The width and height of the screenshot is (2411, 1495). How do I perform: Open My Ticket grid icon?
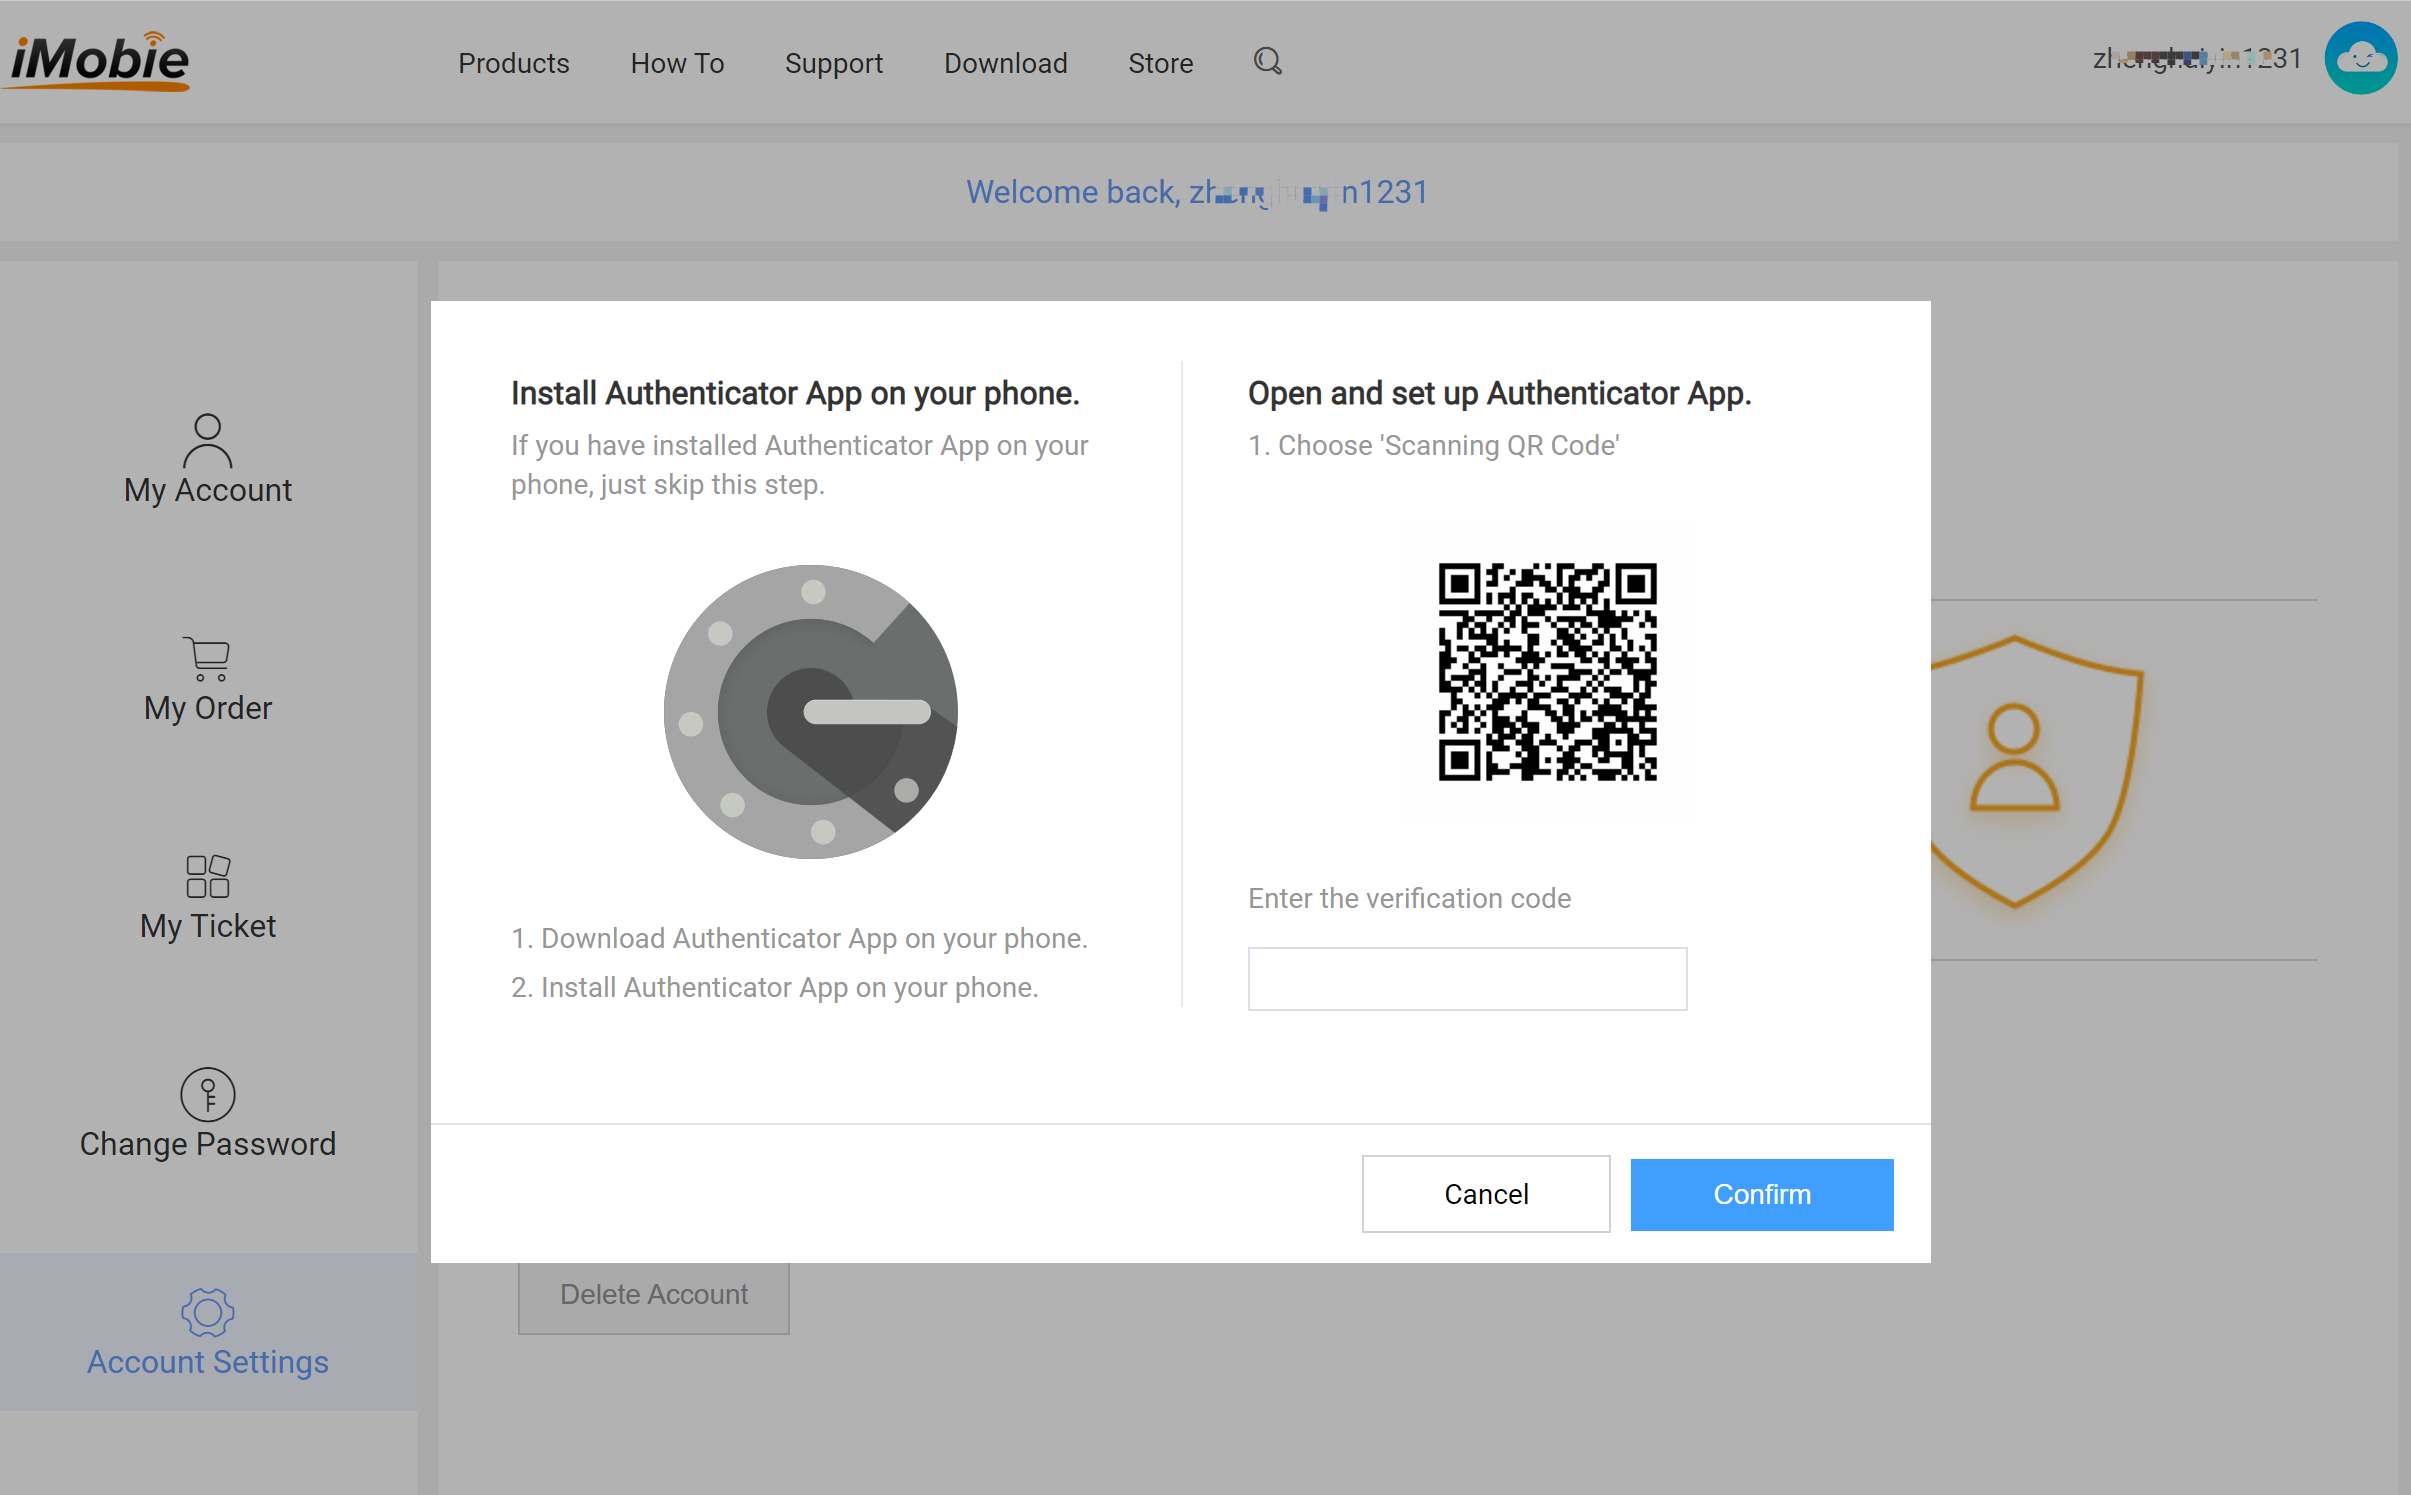click(x=208, y=876)
